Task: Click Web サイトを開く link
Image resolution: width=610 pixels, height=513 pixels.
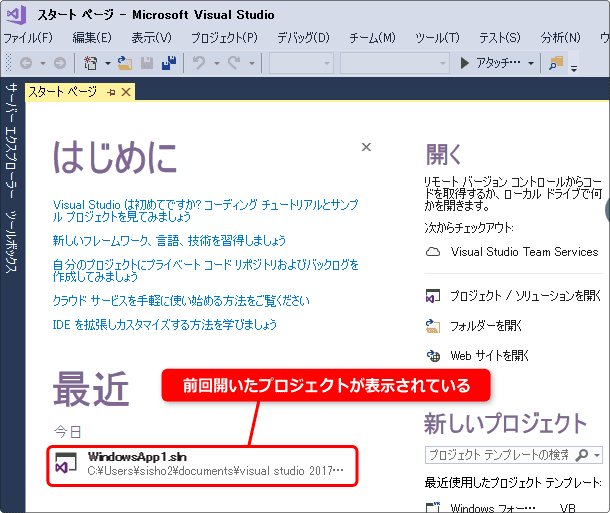Action: point(489,355)
